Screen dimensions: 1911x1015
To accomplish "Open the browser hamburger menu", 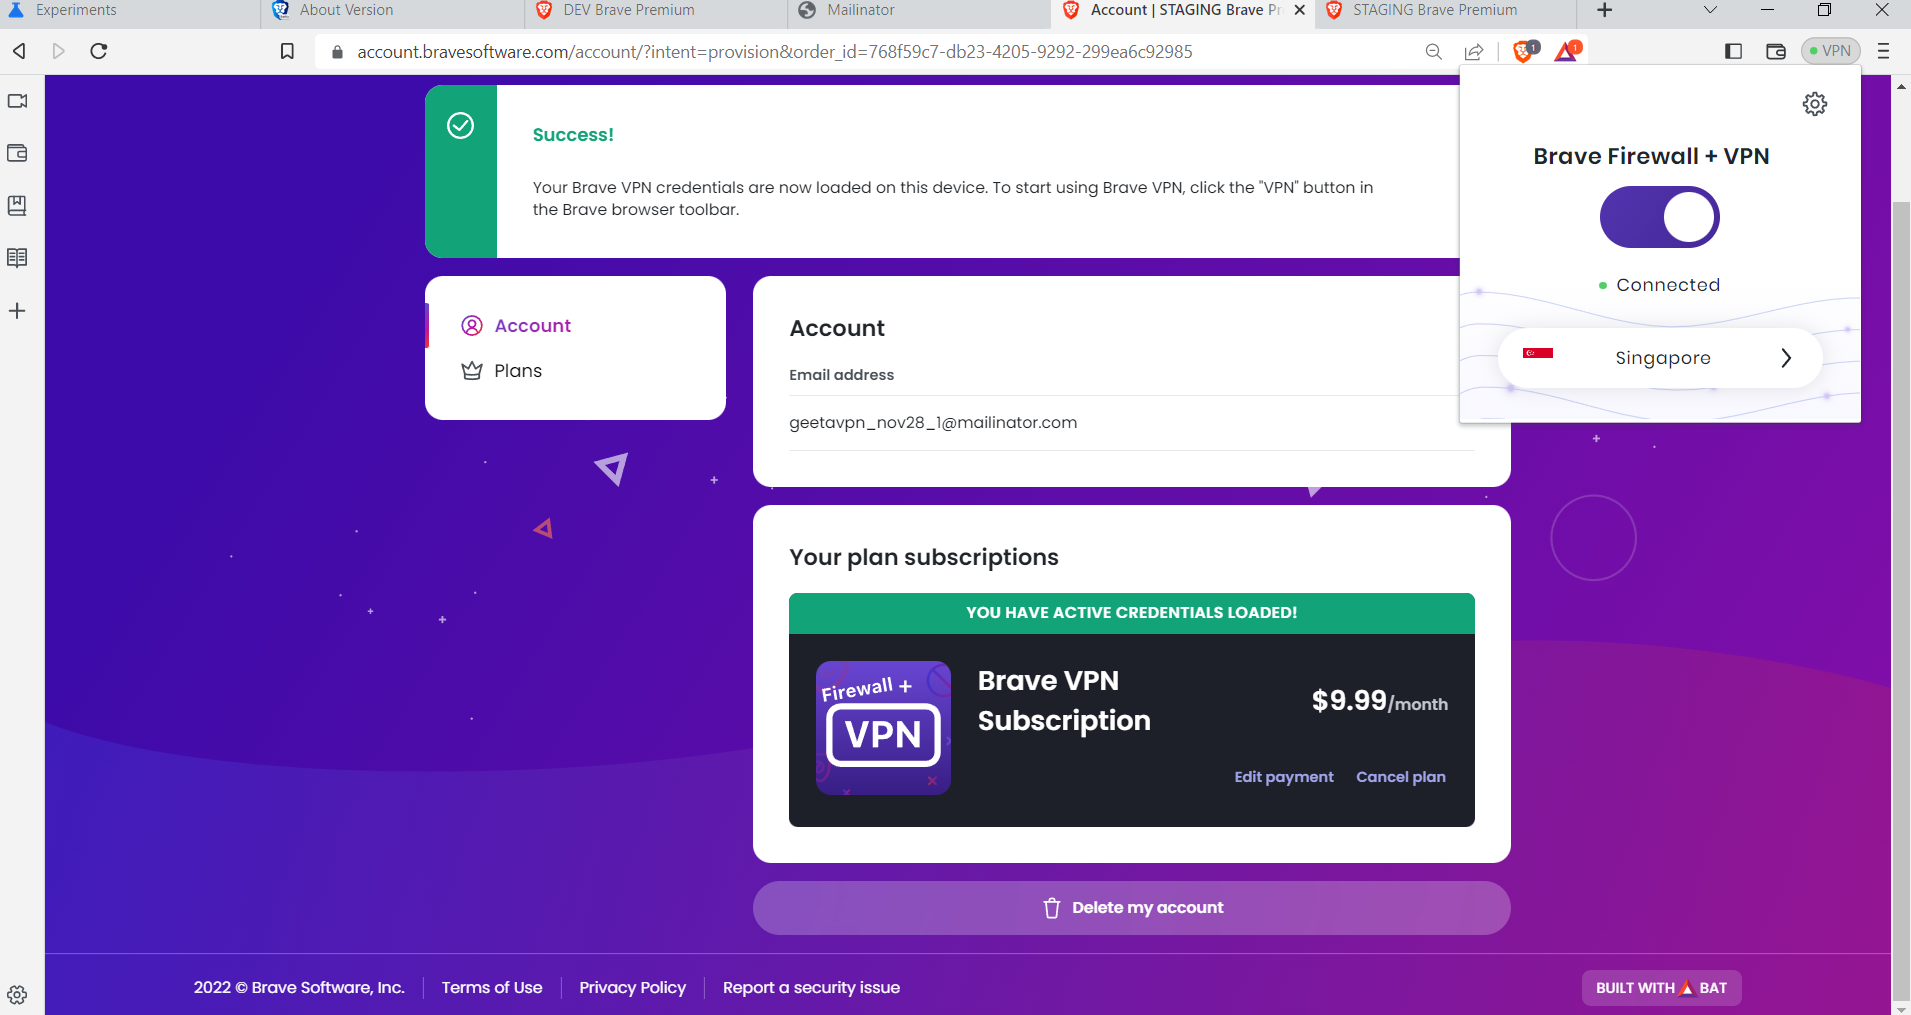I will click(1884, 51).
